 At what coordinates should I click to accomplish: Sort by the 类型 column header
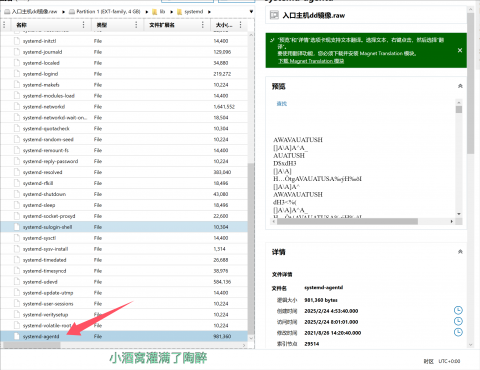(x=102, y=25)
